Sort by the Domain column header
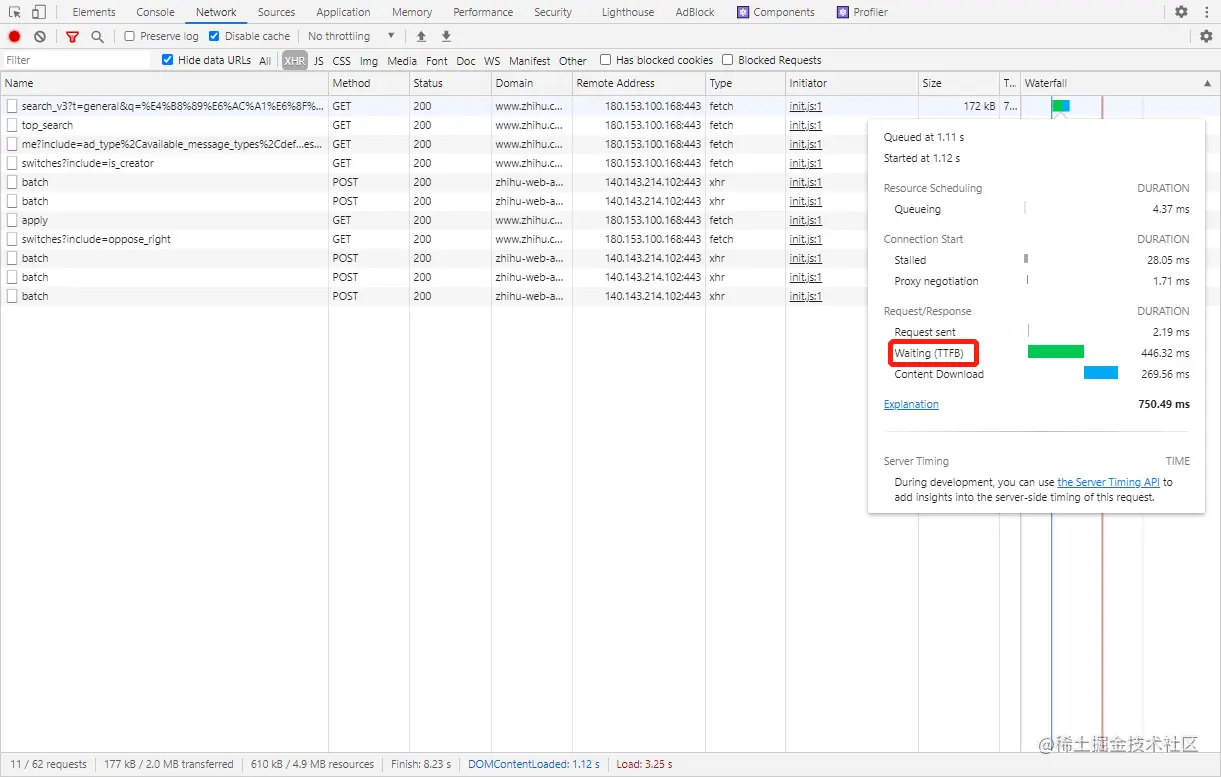This screenshot has height=777, width=1221. [x=532, y=84]
